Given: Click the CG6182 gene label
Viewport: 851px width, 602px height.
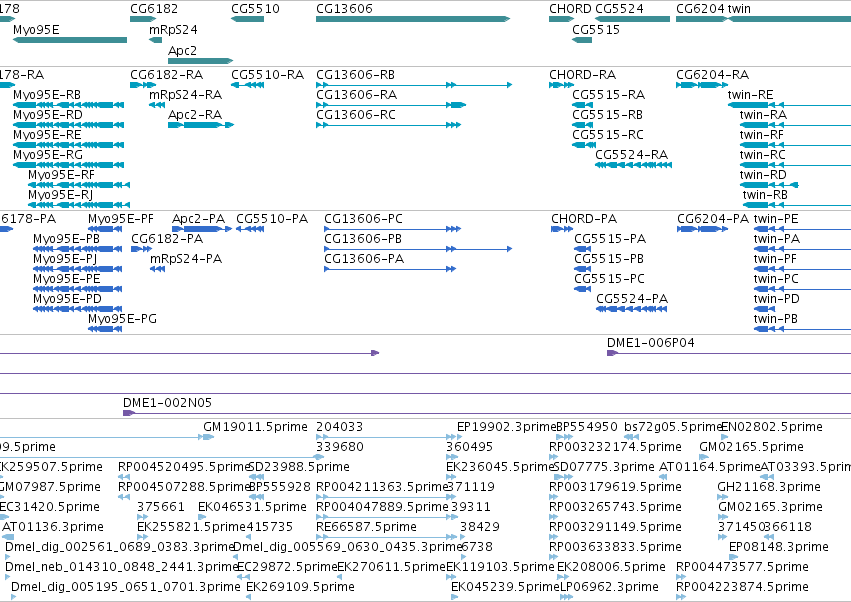Looking at the screenshot, I should pyautogui.click(x=154, y=9).
